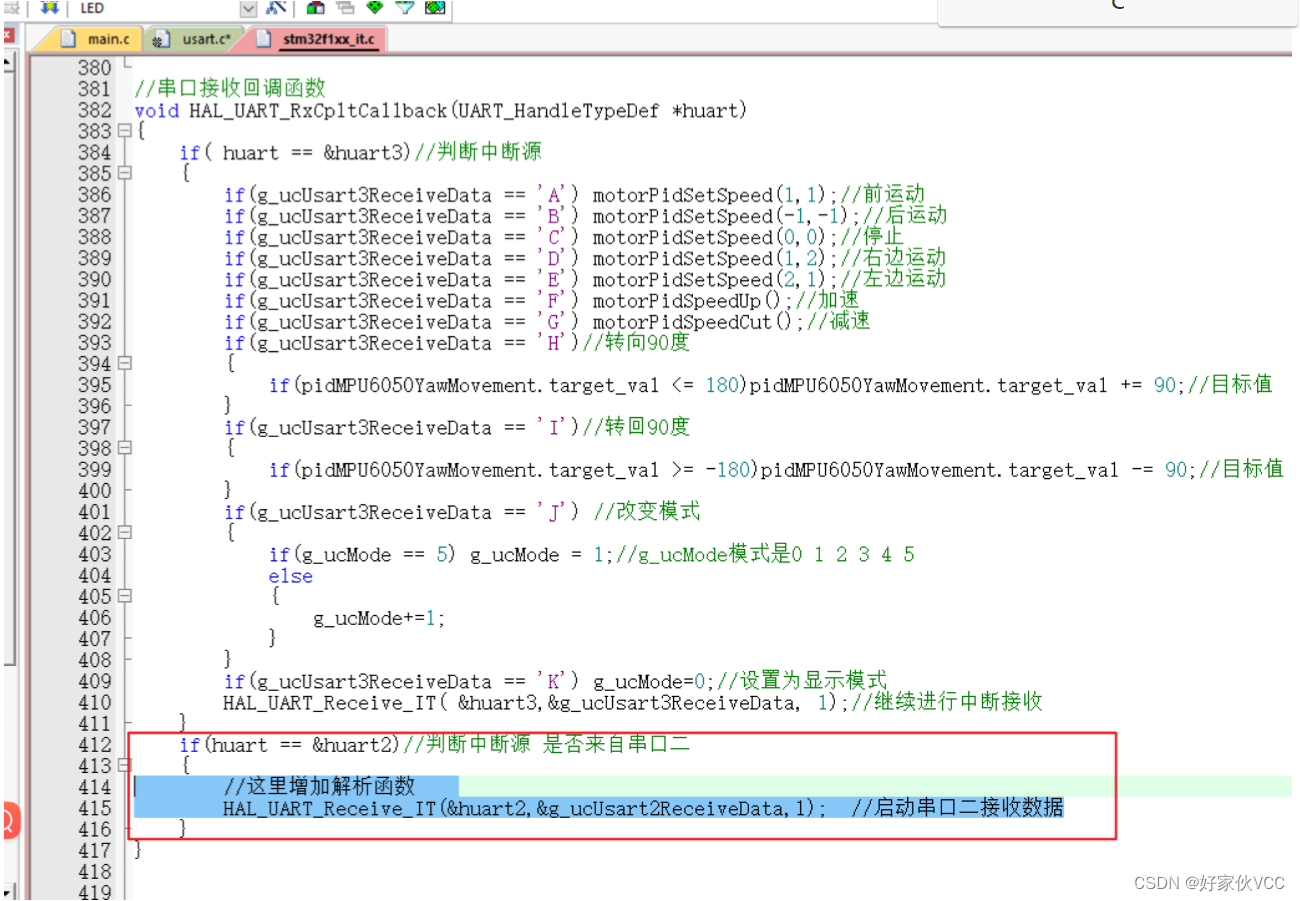Image resolution: width=1300 pixels, height=901 pixels.
Task: Click HAL_UART_Receive_IT with &huart2 on line 415
Action: pos(524,809)
